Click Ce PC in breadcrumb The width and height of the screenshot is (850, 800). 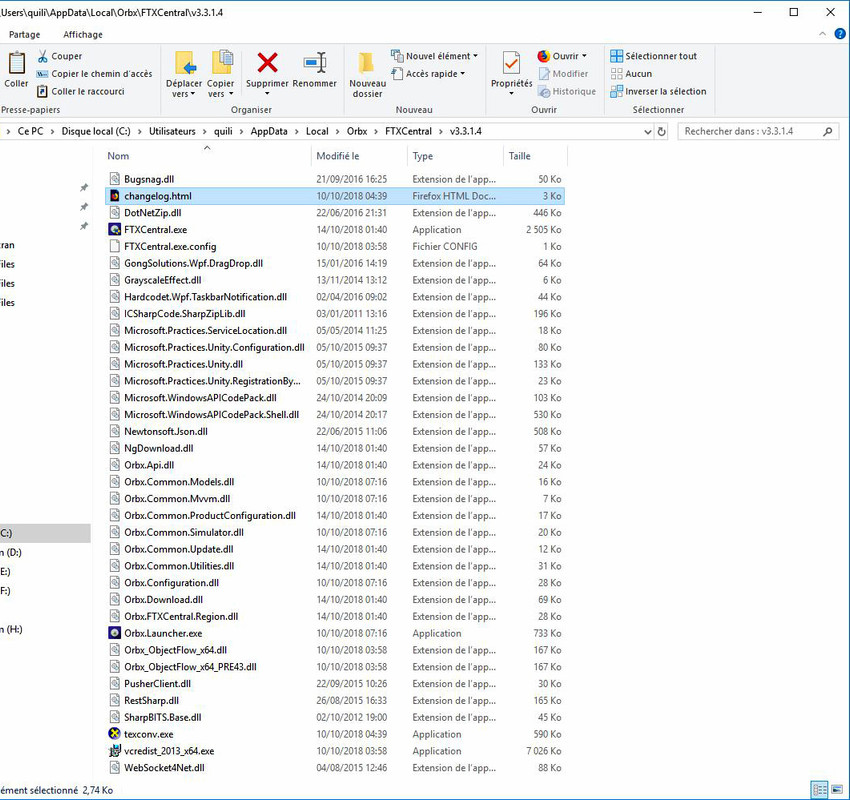click(x=30, y=131)
